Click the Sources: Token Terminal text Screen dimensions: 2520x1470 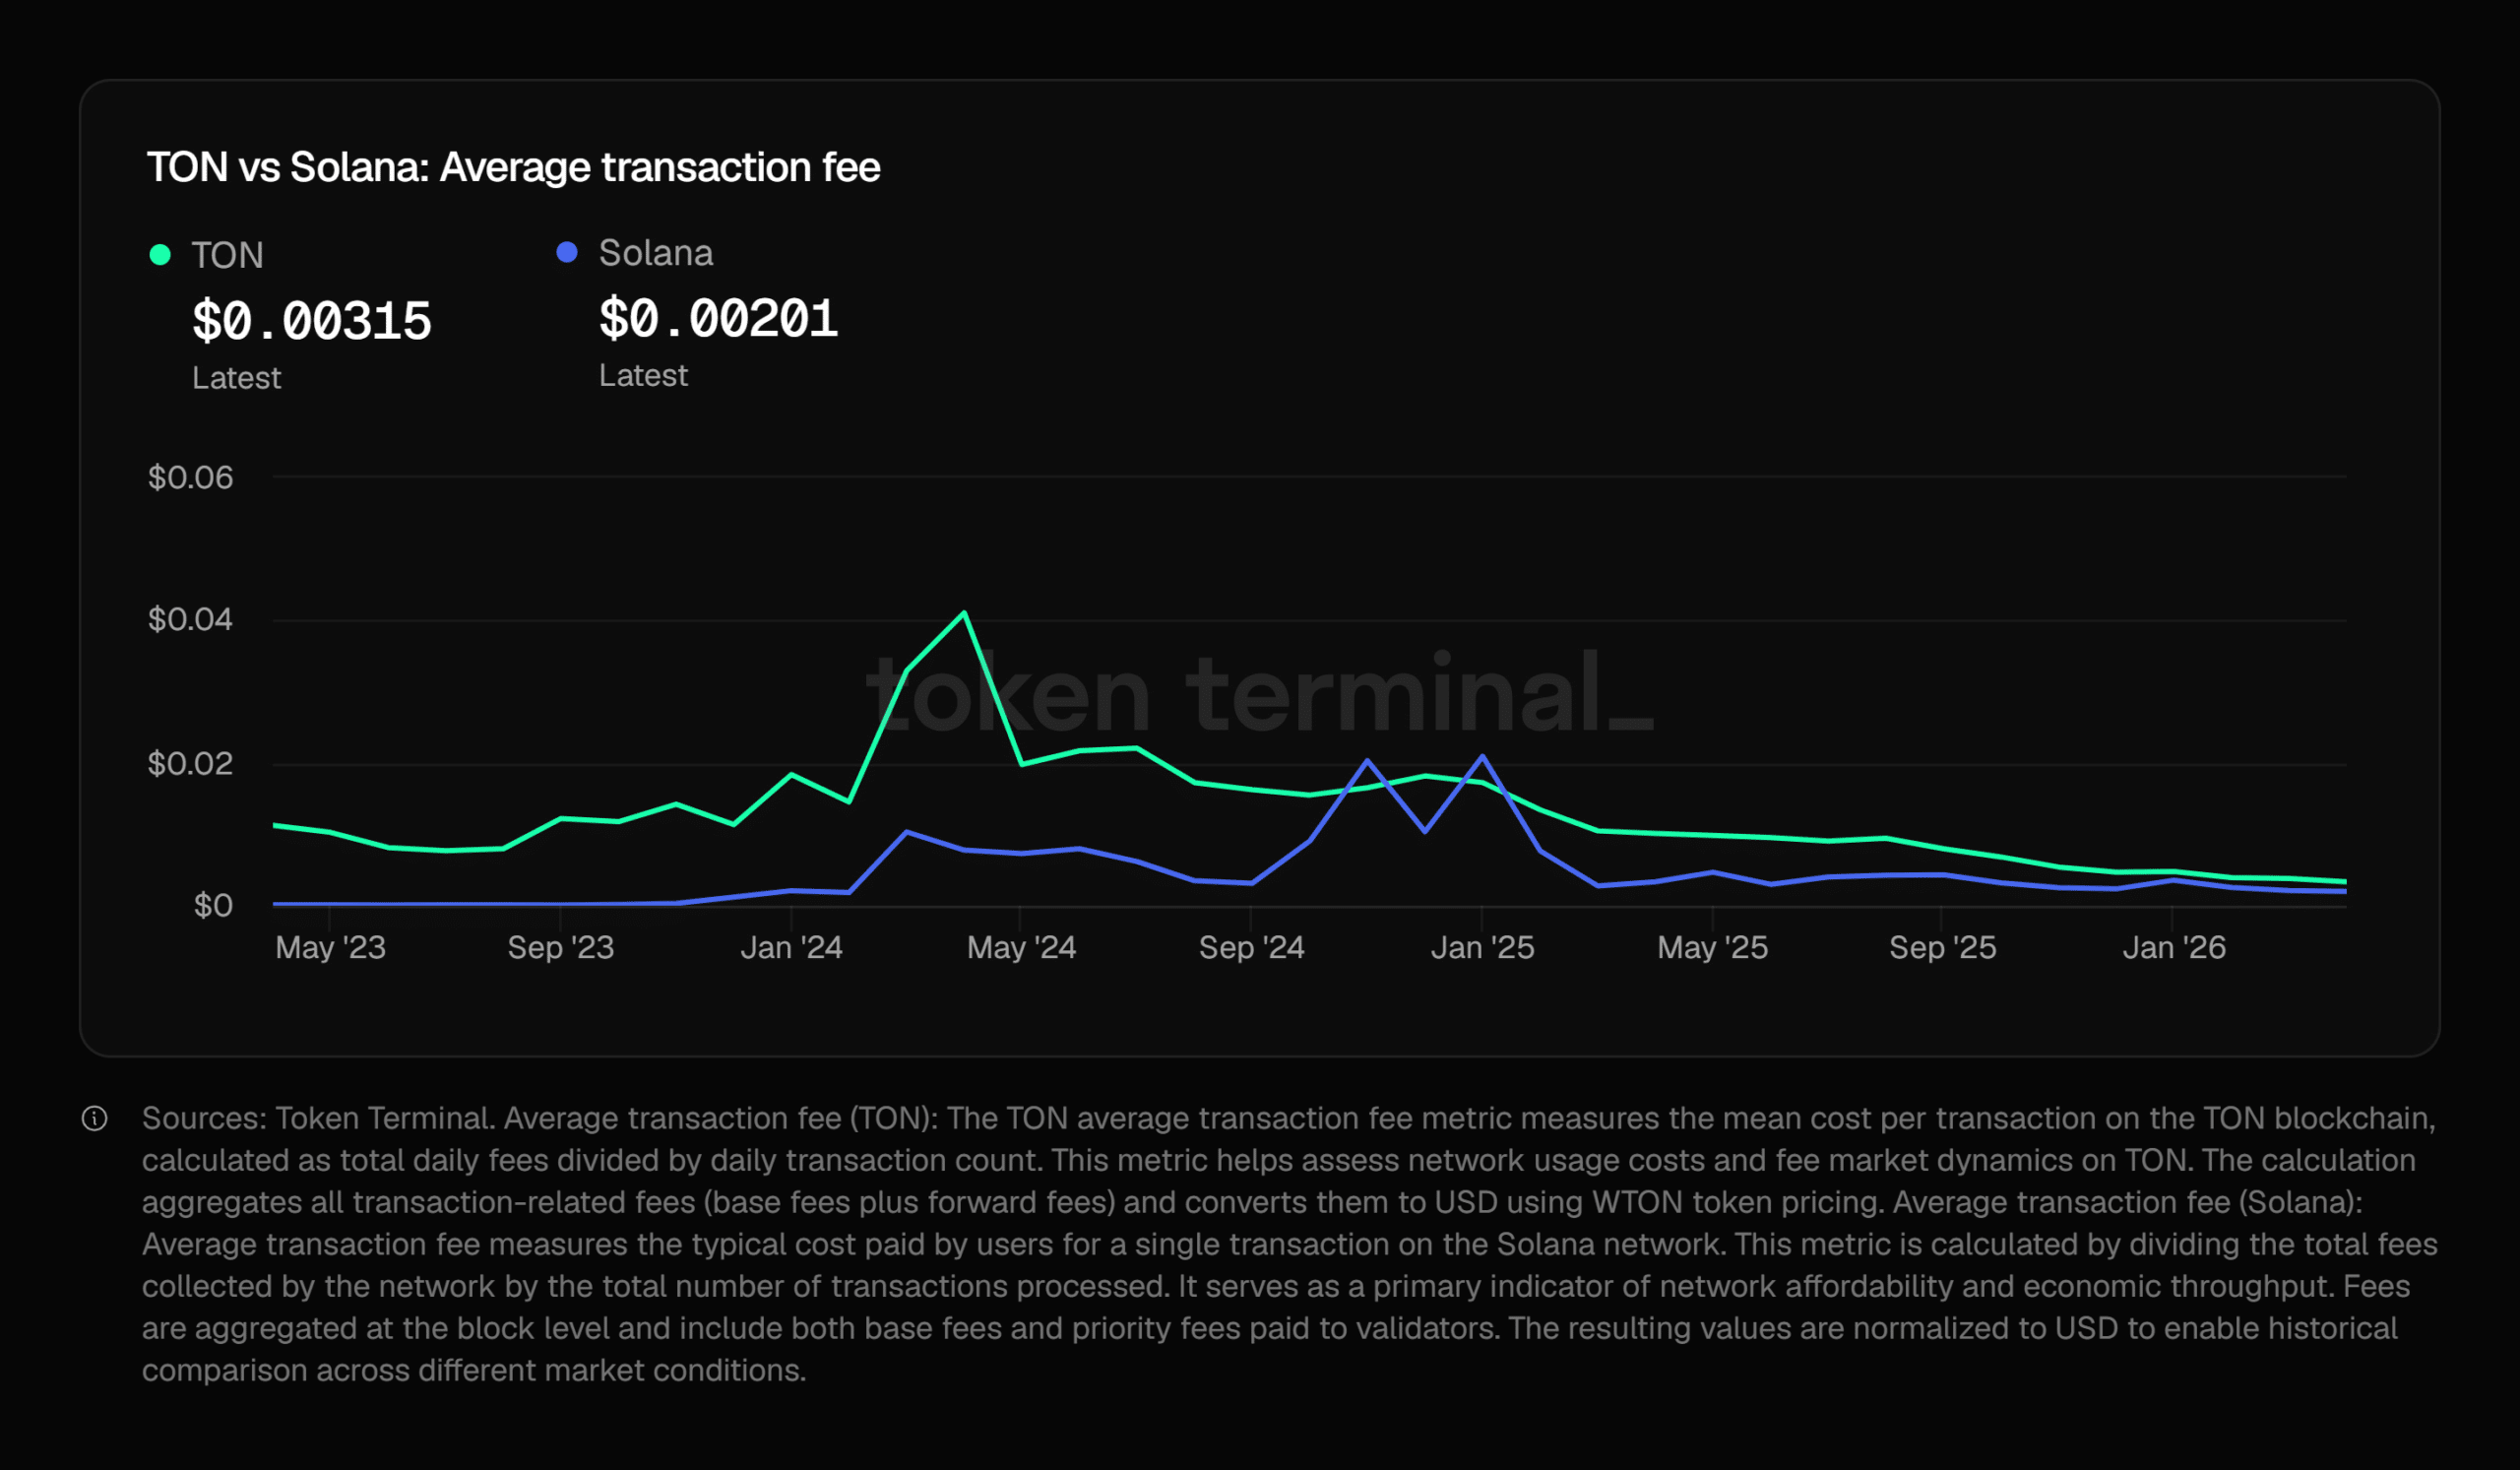tap(318, 1118)
